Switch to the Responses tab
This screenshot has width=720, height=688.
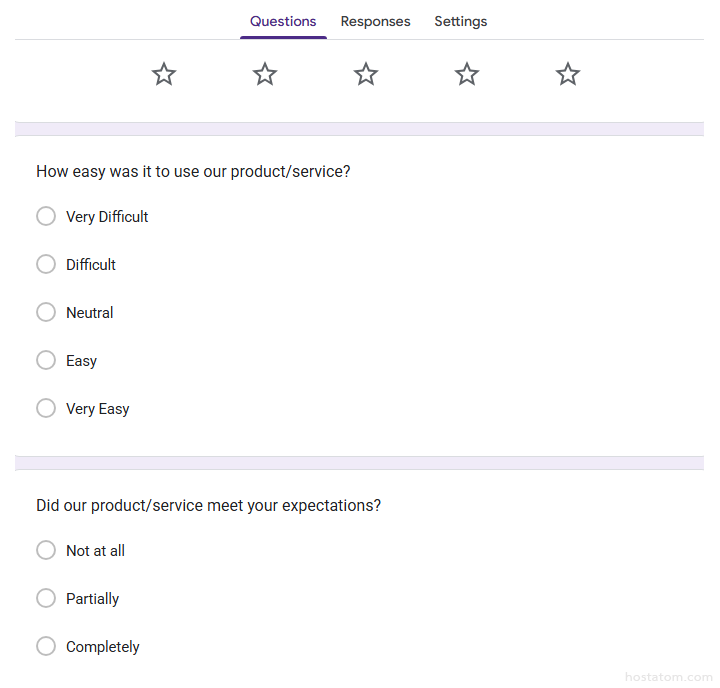[375, 21]
